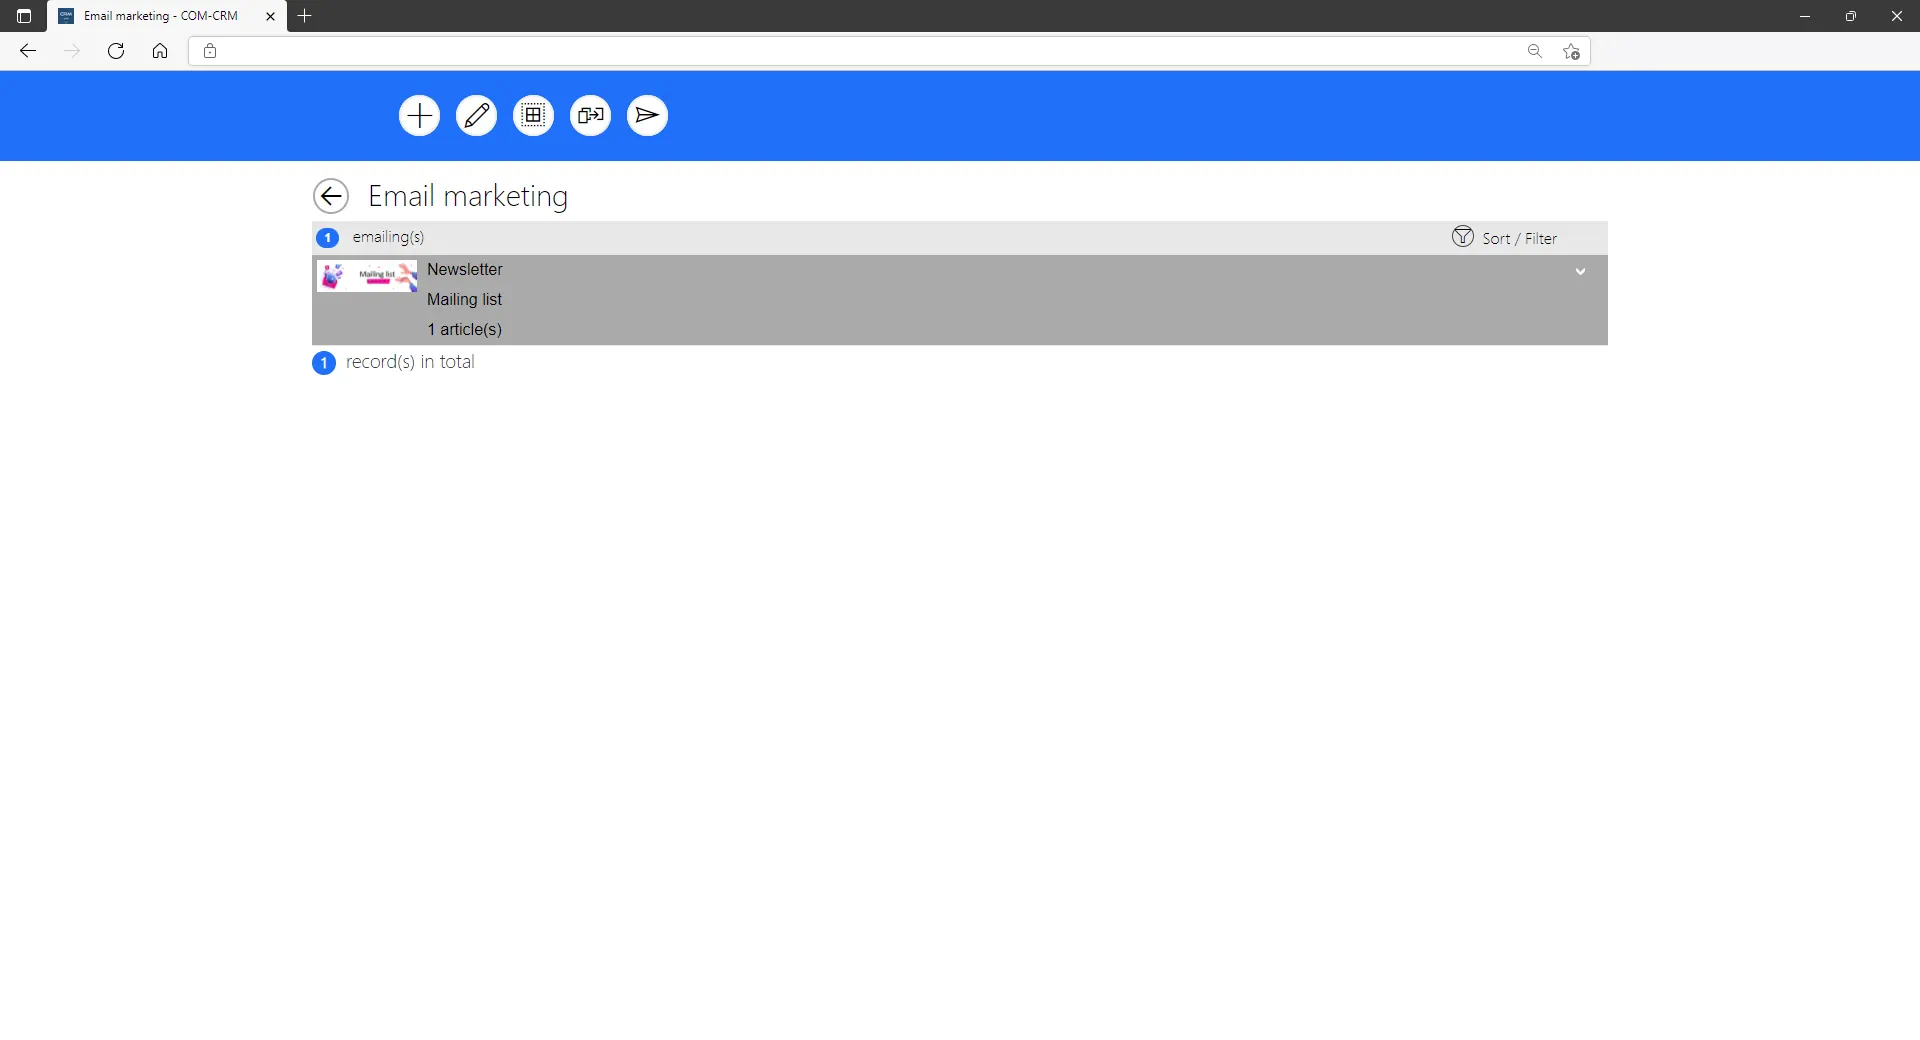
Task: Click the Mailing list text in Newsletter row
Action: [x=464, y=299]
